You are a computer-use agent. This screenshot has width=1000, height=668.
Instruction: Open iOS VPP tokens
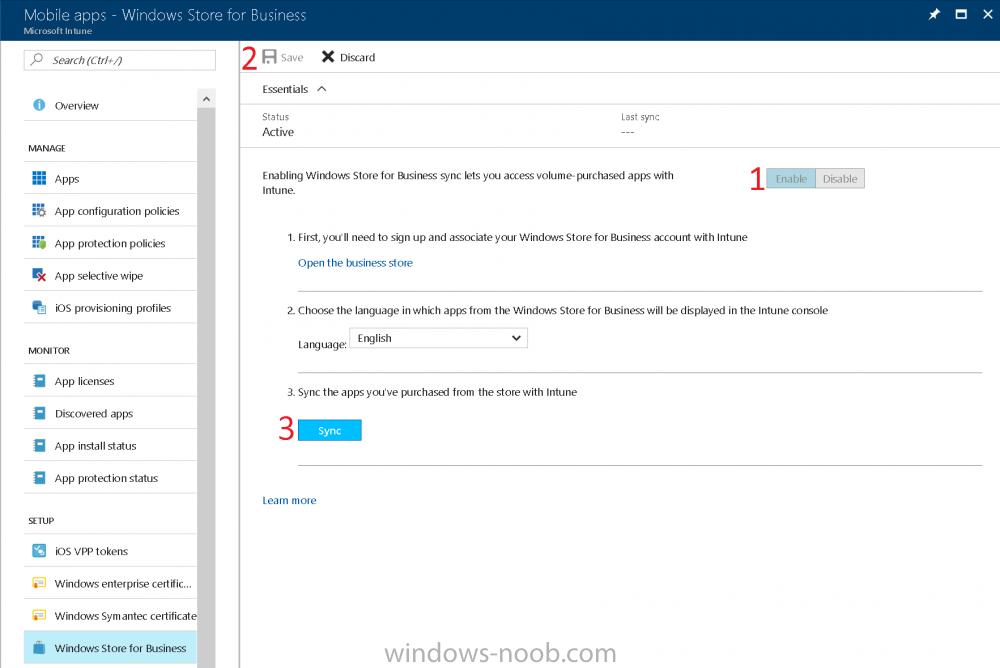click(x=110, y=551)
